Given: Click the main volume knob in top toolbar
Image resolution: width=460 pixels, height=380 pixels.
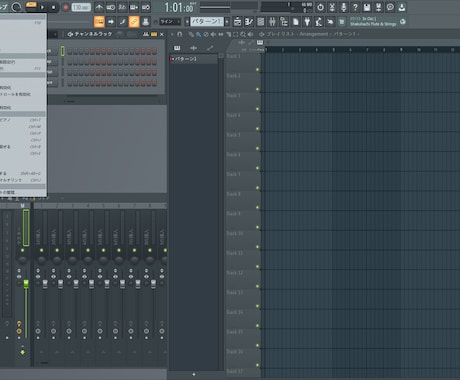Looking at the screenshot, I should click(x=16, y=7).
